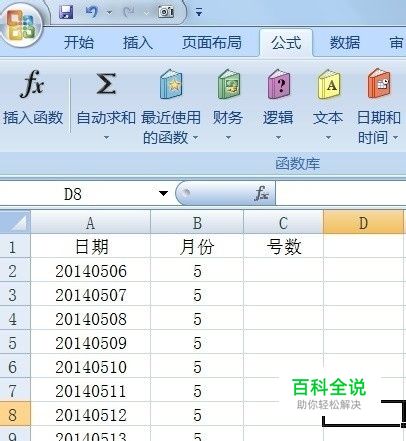
Task: Open the Office button menu
Action: point(21,25)
